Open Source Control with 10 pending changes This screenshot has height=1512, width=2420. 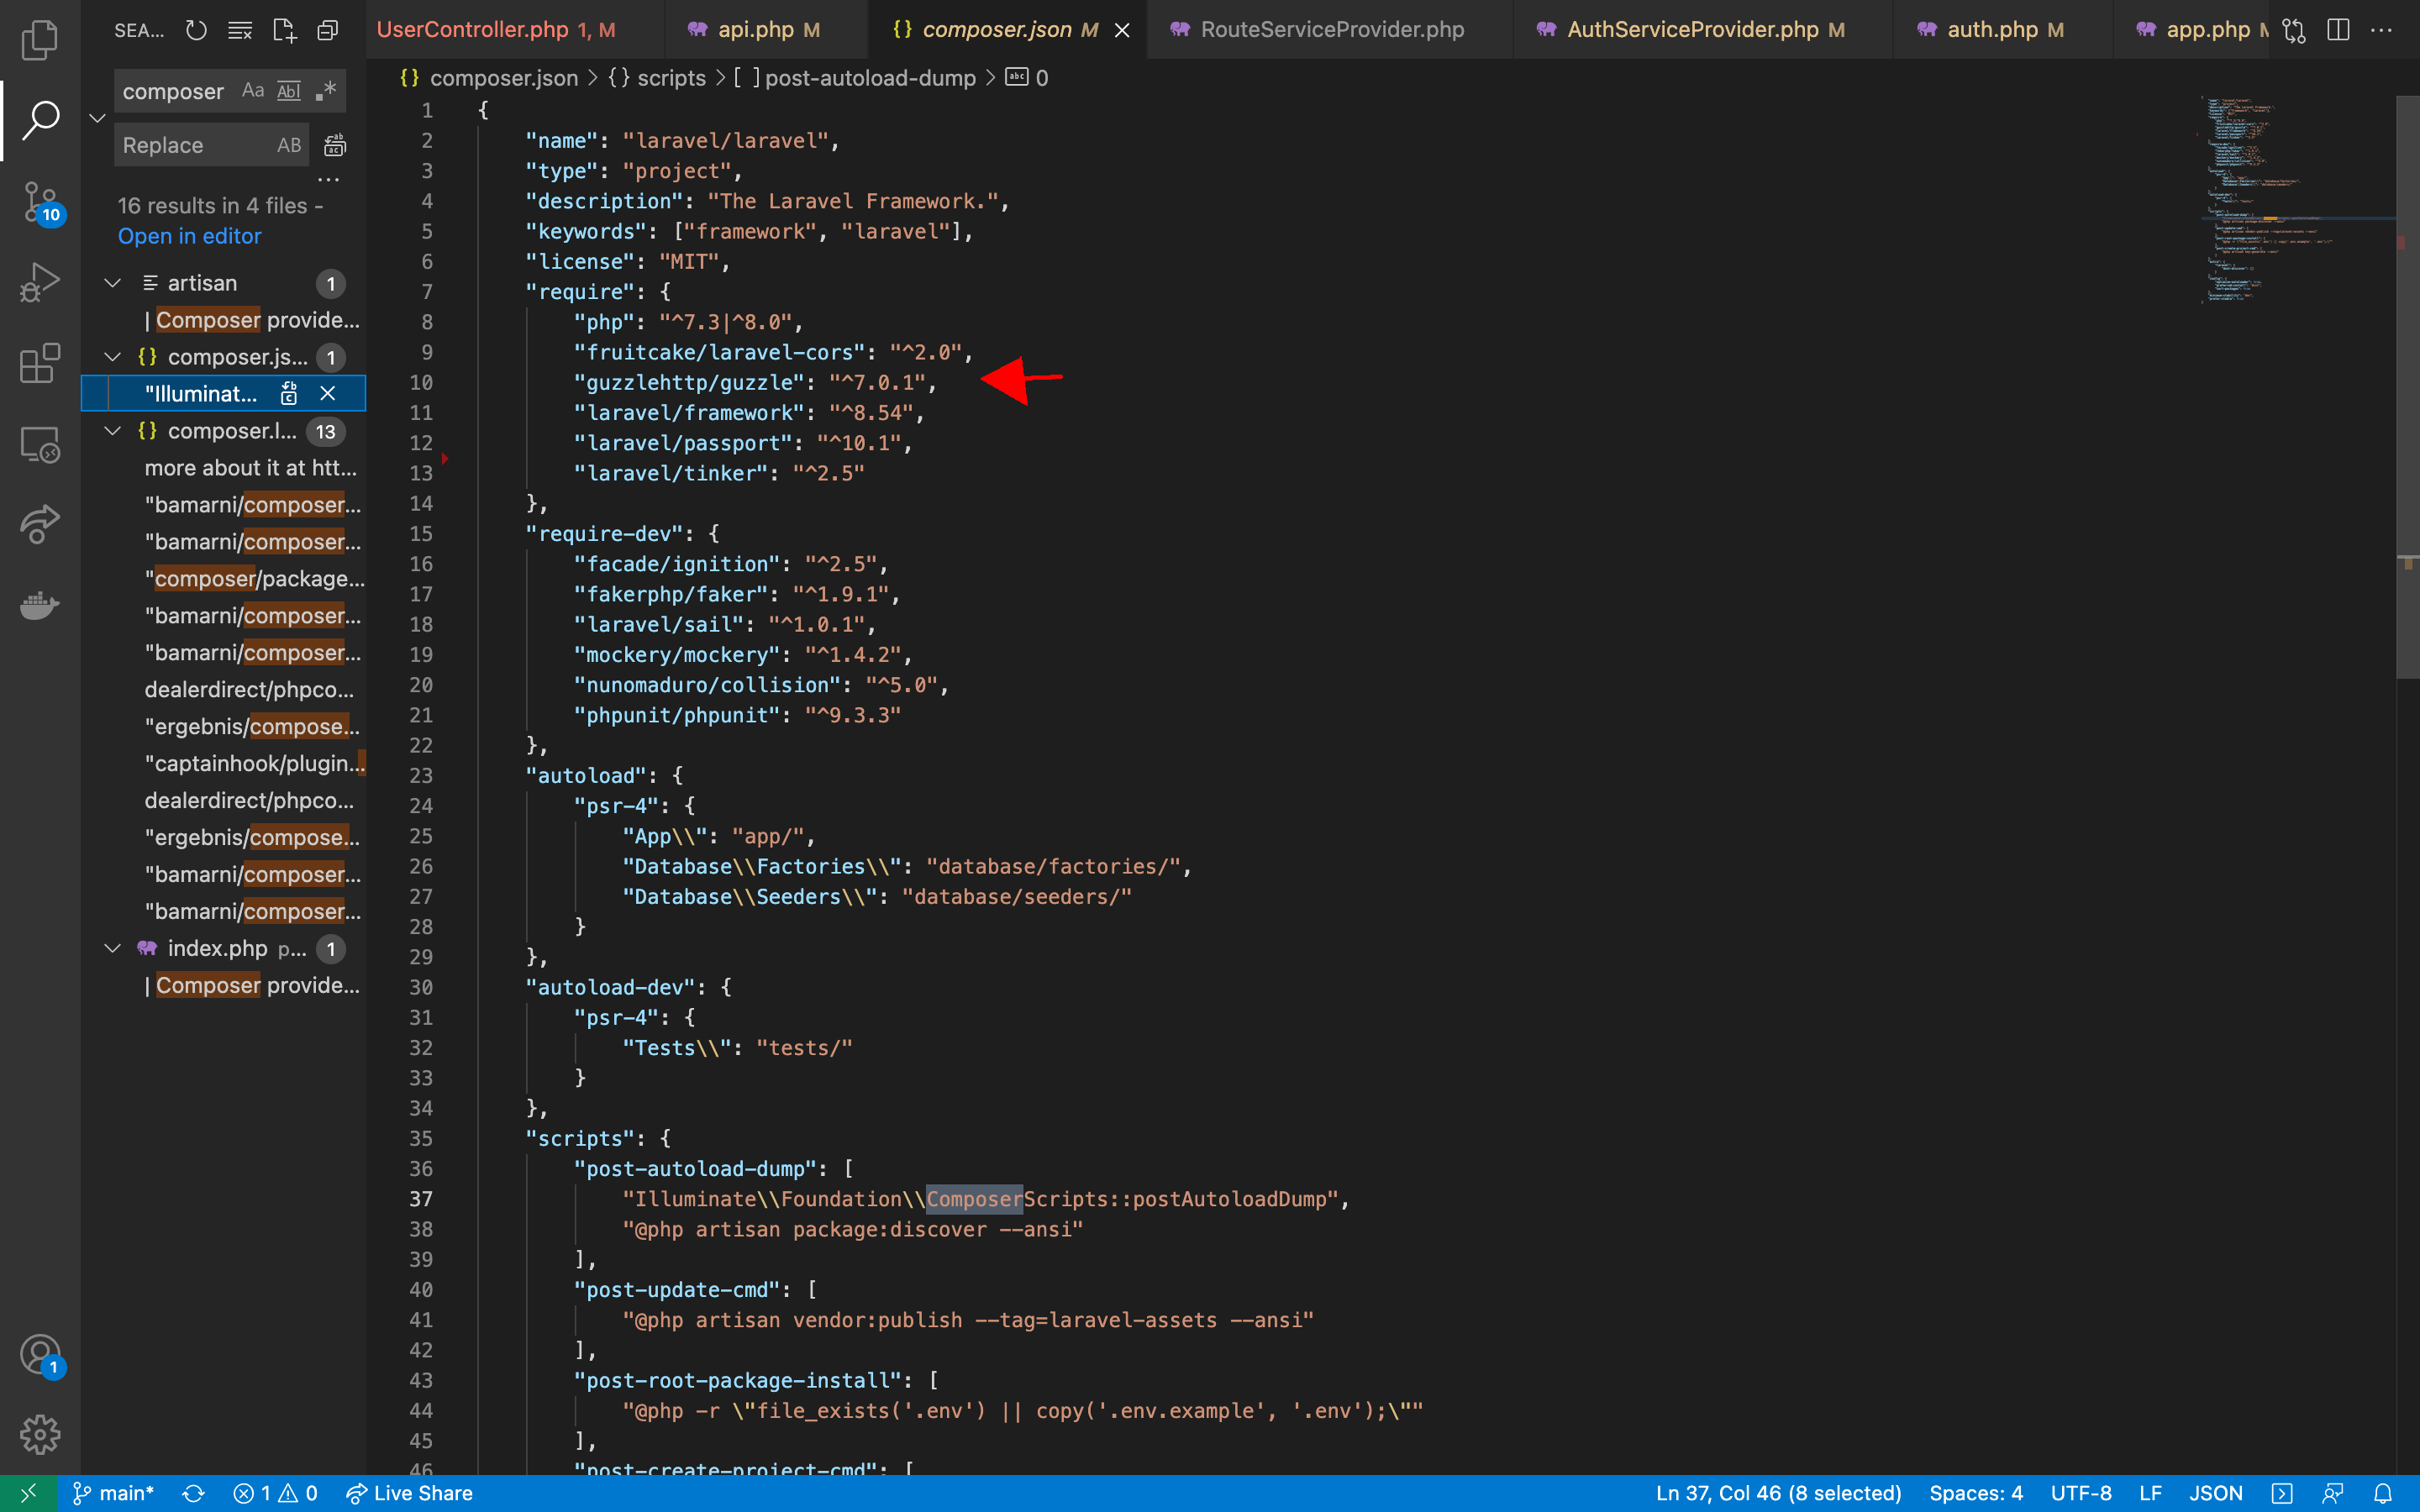point(40,203)
